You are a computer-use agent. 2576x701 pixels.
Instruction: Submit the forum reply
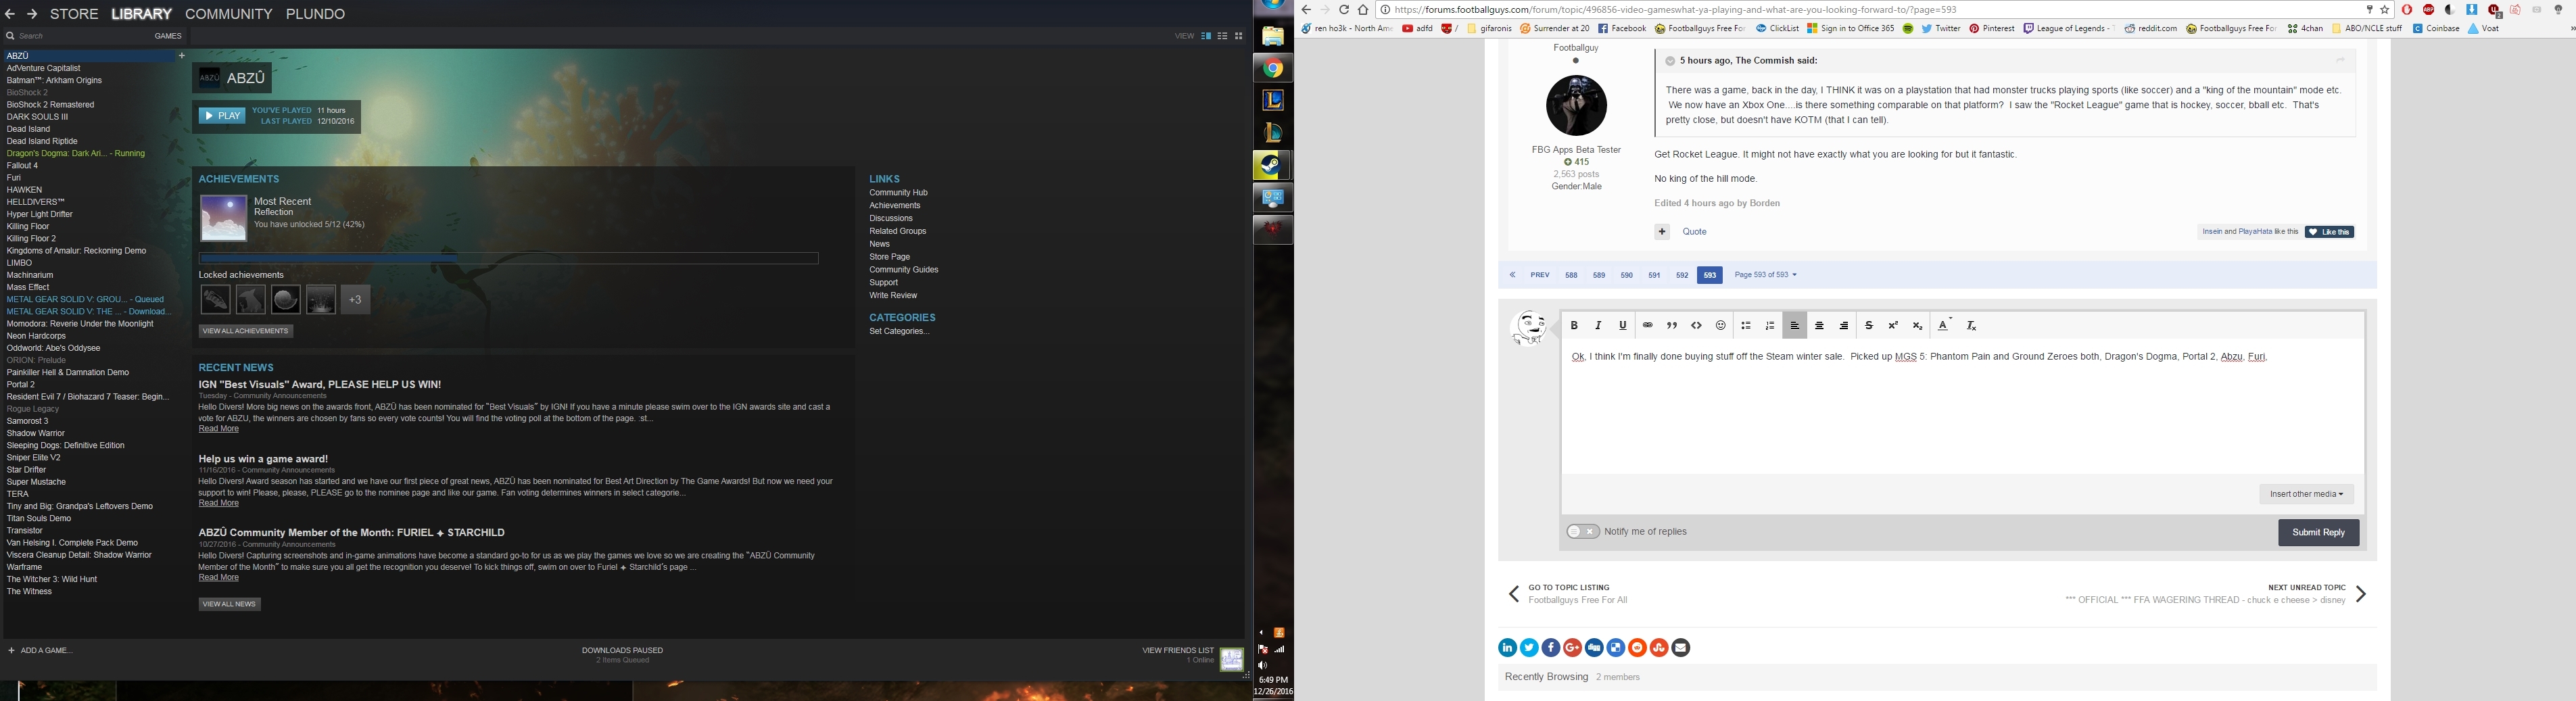(x=2318, y=533)
